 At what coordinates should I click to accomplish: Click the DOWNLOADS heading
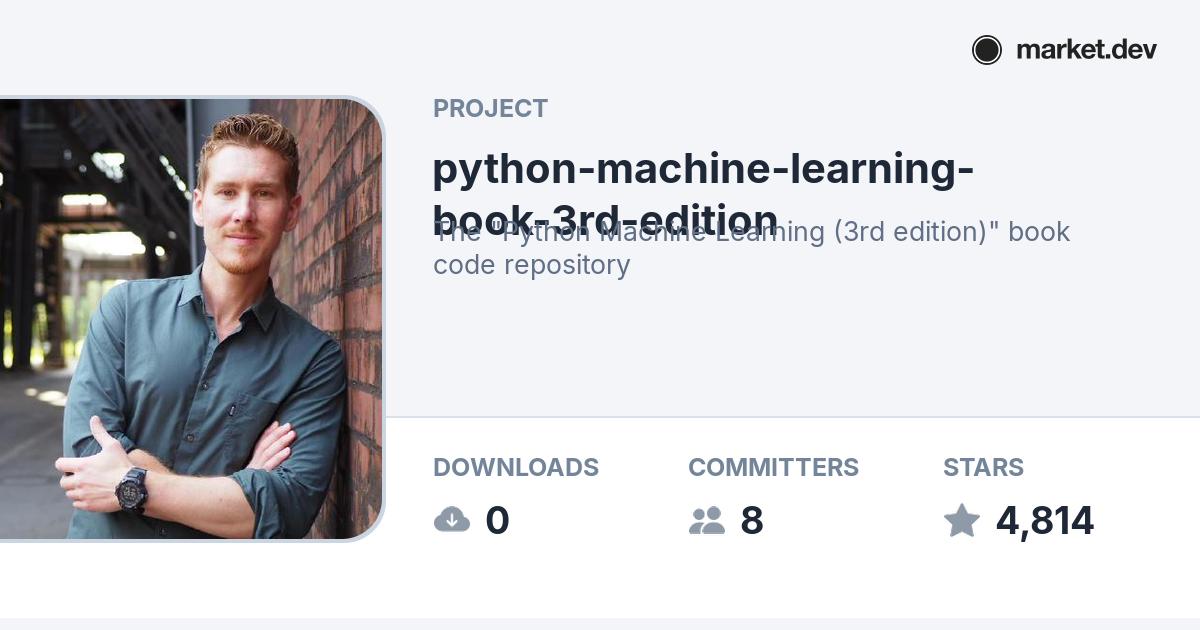(515, 467)
